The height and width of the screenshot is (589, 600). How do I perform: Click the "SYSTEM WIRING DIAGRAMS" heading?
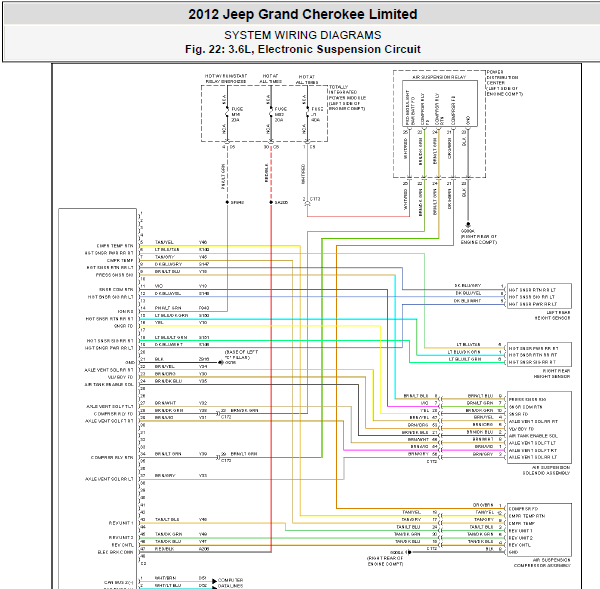(302, 35)
